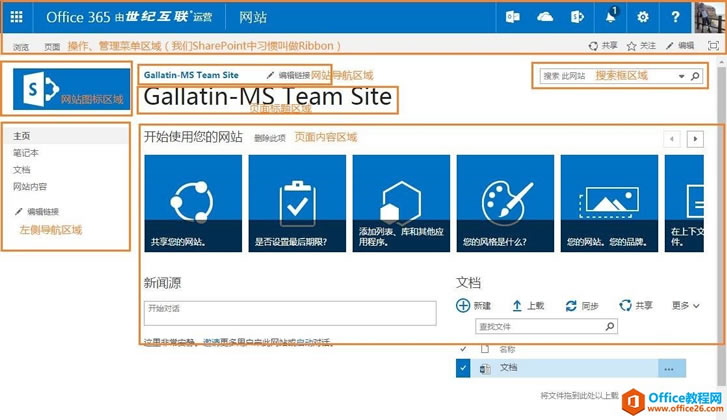
Task: View notifications bell icon
Action: [x=611, y=17]
